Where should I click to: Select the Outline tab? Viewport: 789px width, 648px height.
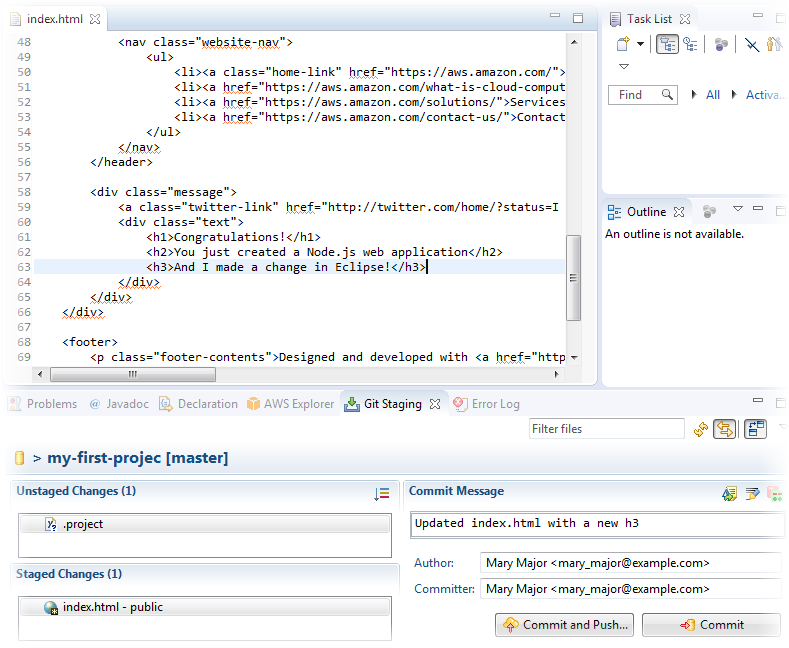click(x=646, y=212)
